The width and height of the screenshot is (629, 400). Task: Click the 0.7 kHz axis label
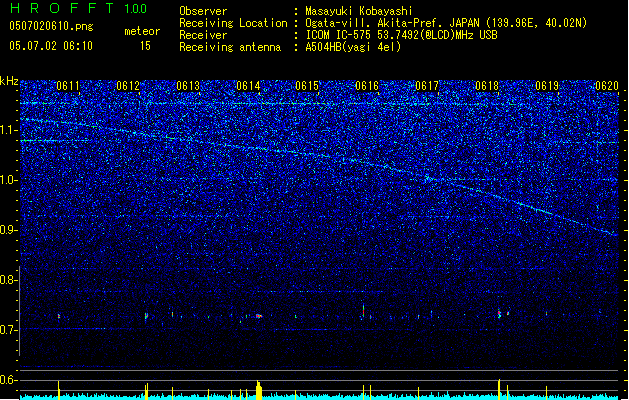point(9,330)
